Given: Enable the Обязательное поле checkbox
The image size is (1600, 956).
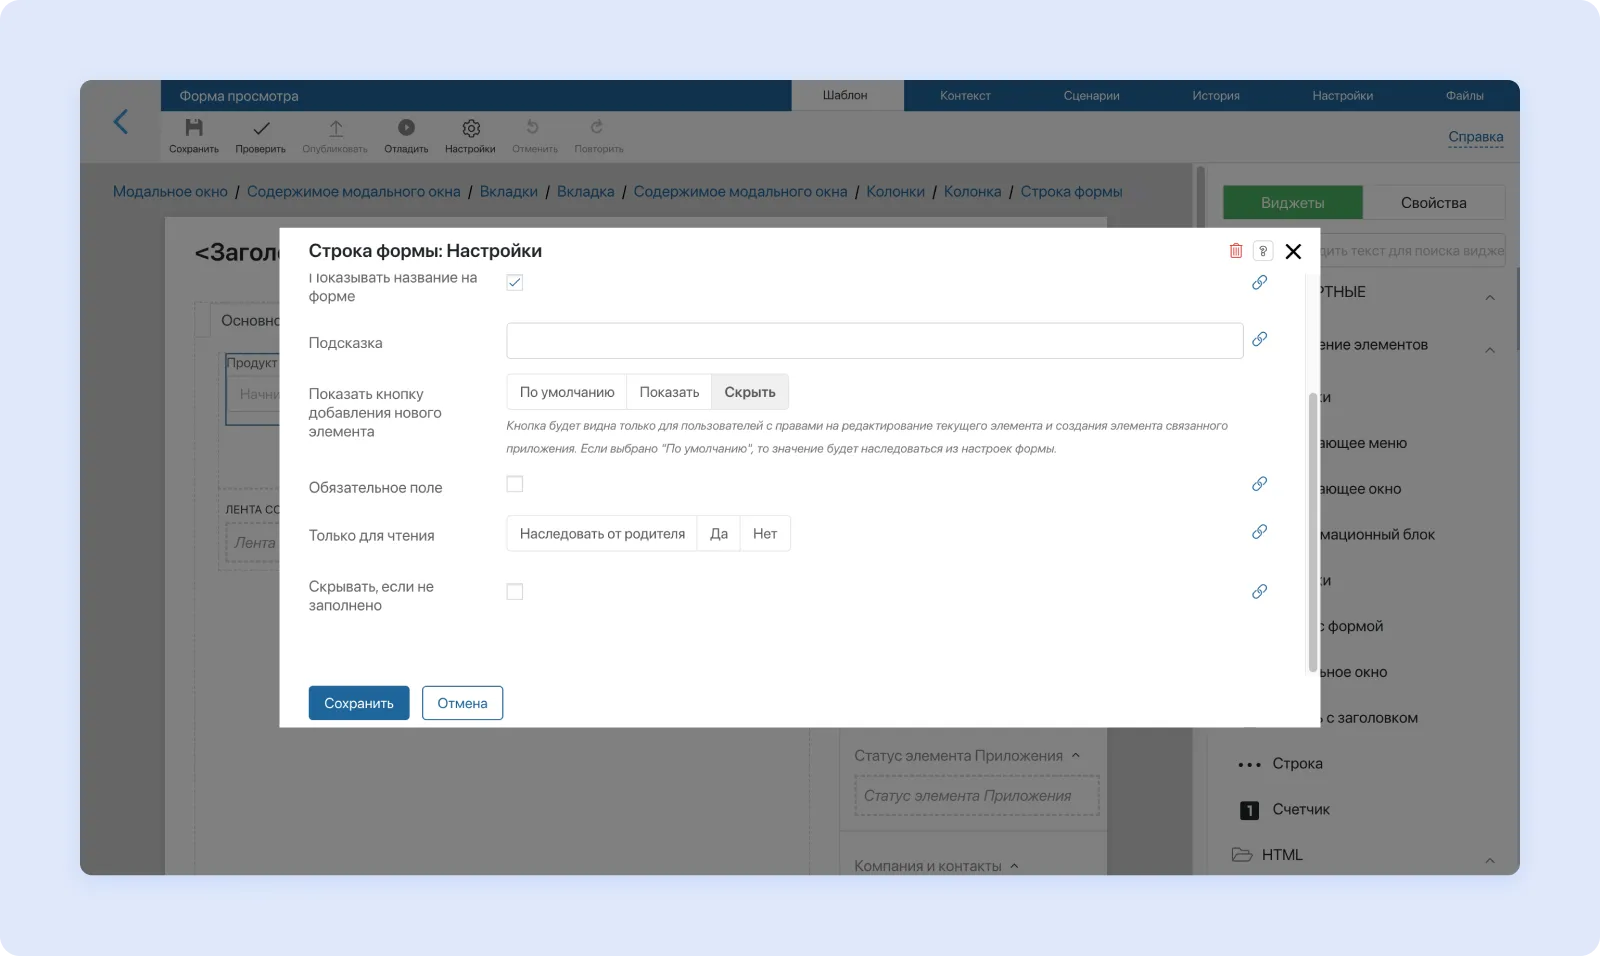Looking at the screenshot, I should click(515, 485).
